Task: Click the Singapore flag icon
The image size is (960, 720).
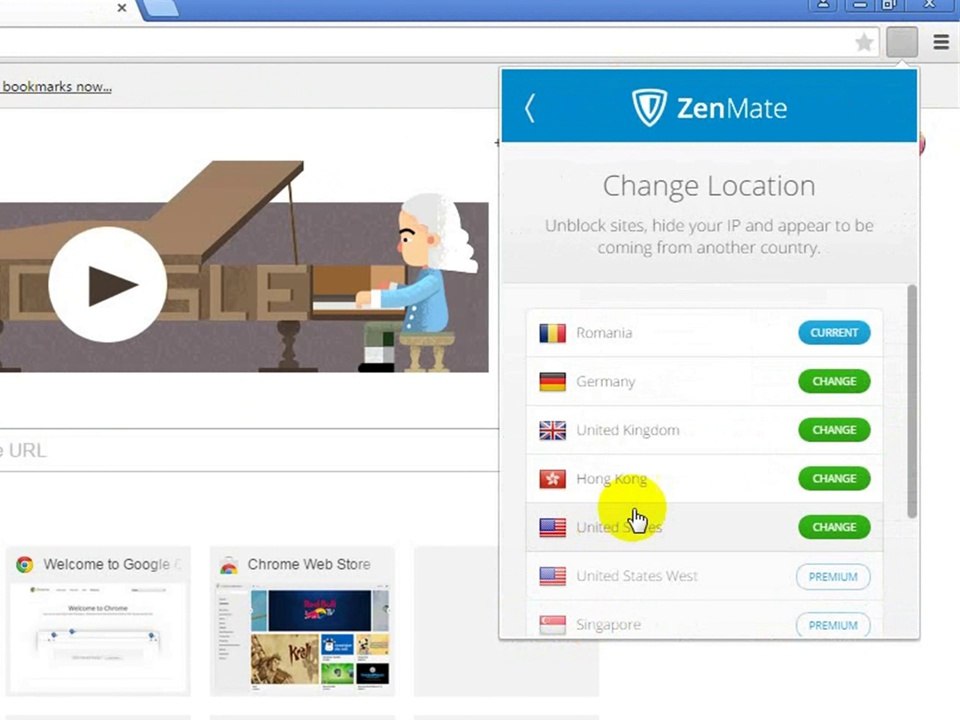Action: pos(552,624)
